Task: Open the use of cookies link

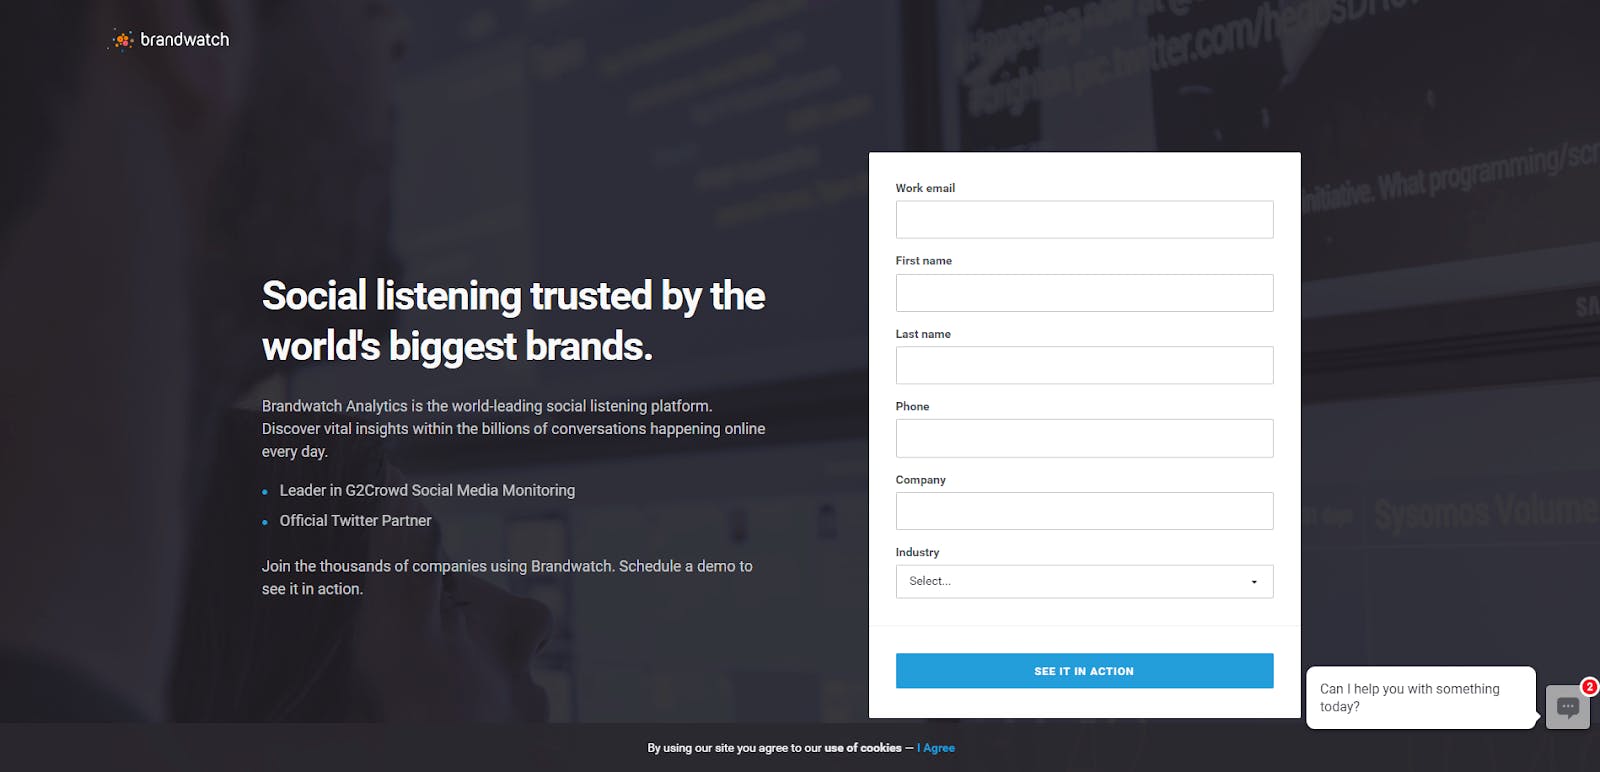Action: point(862,748)
